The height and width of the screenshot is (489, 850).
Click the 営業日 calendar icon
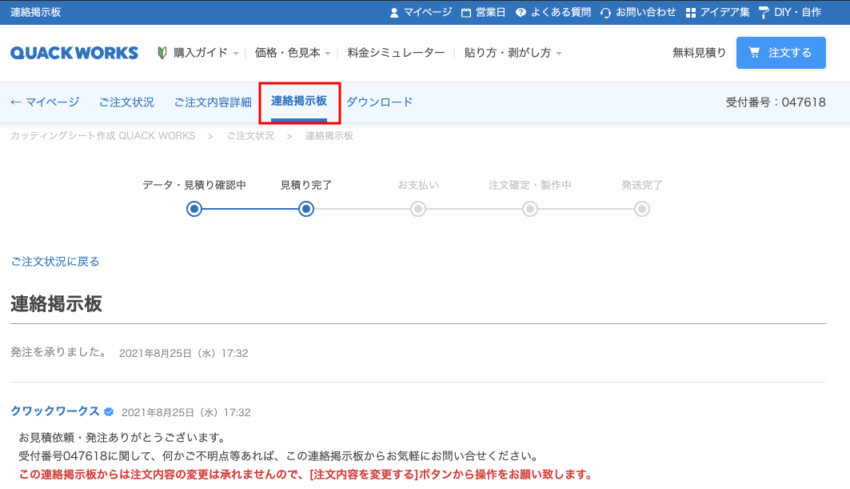click(466, 12)
